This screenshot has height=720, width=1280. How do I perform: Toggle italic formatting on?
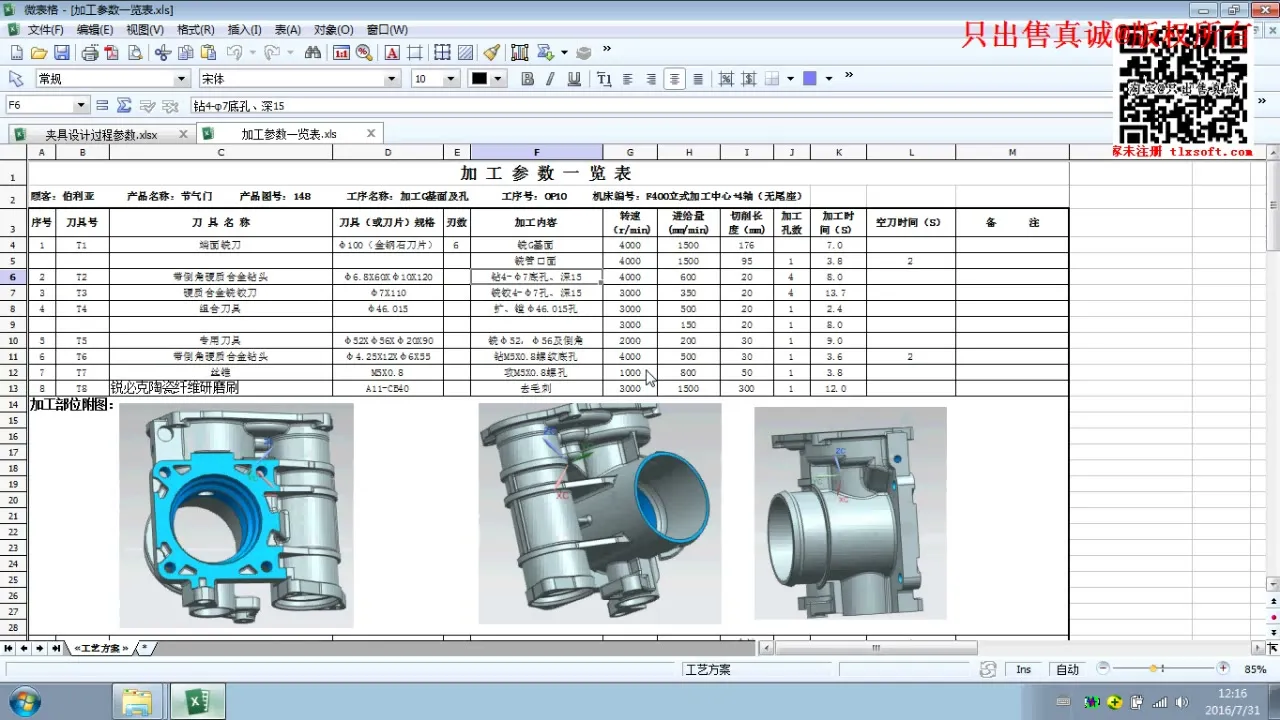(551, 78)
